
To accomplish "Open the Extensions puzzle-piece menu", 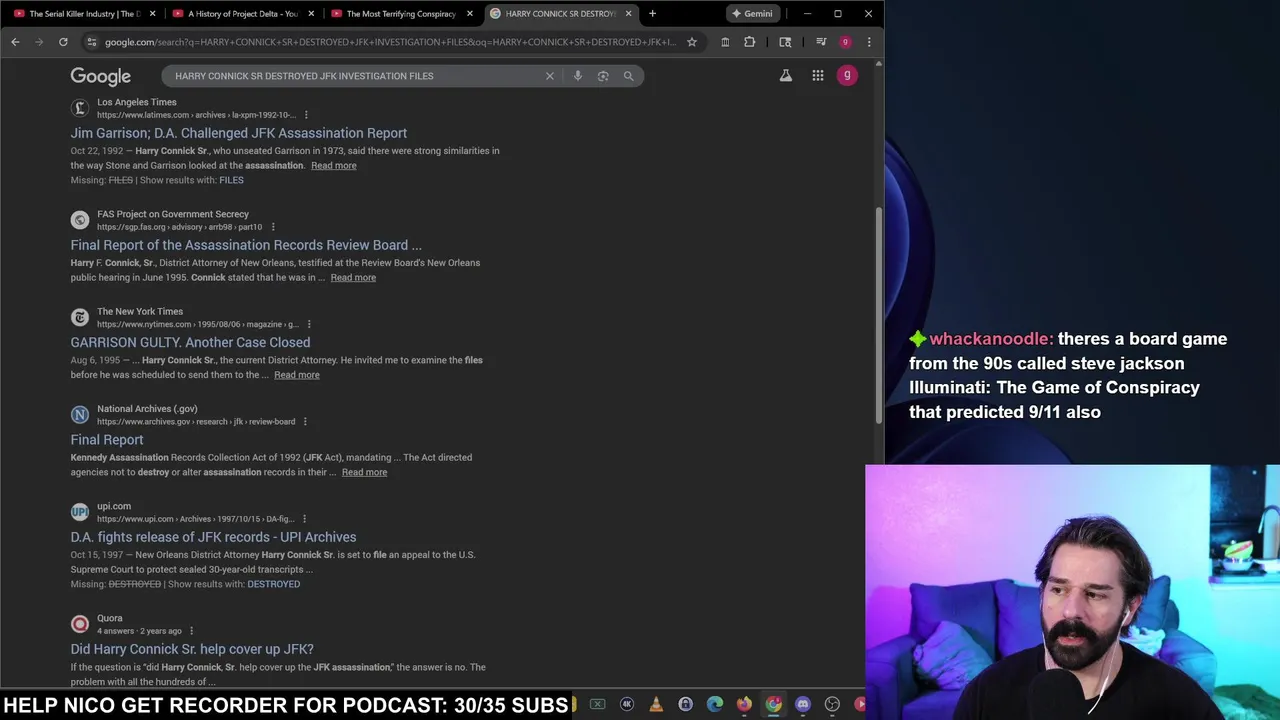I will coord(749,42).
